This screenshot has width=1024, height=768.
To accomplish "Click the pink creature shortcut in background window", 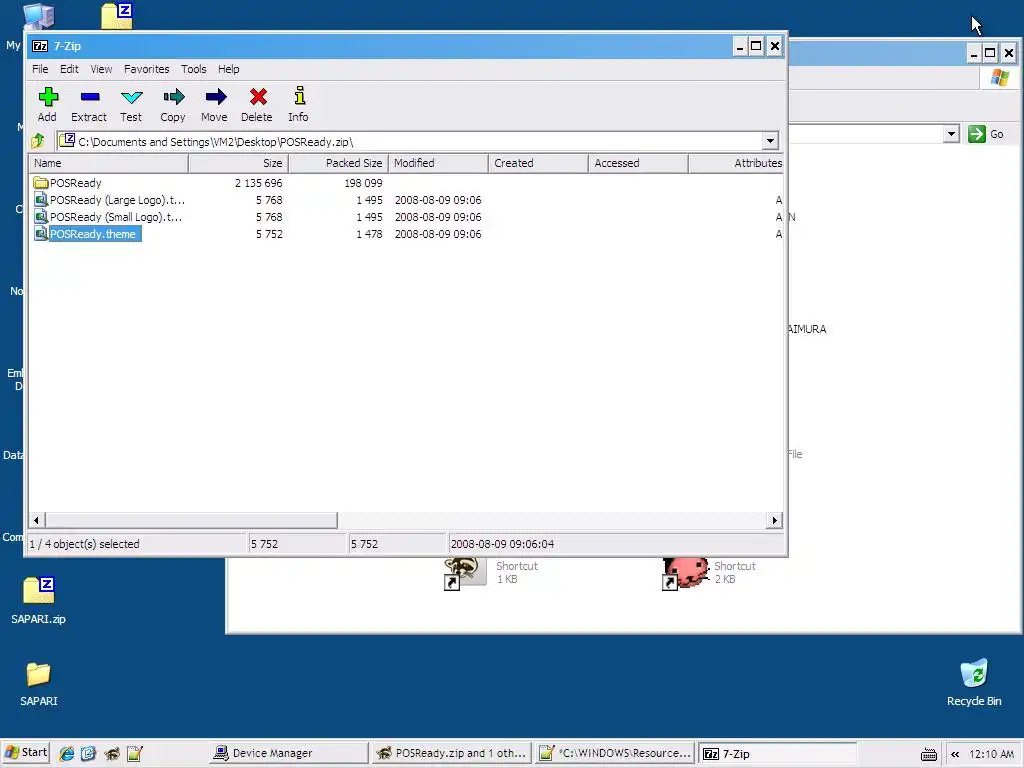I will (x=684, y=573).
